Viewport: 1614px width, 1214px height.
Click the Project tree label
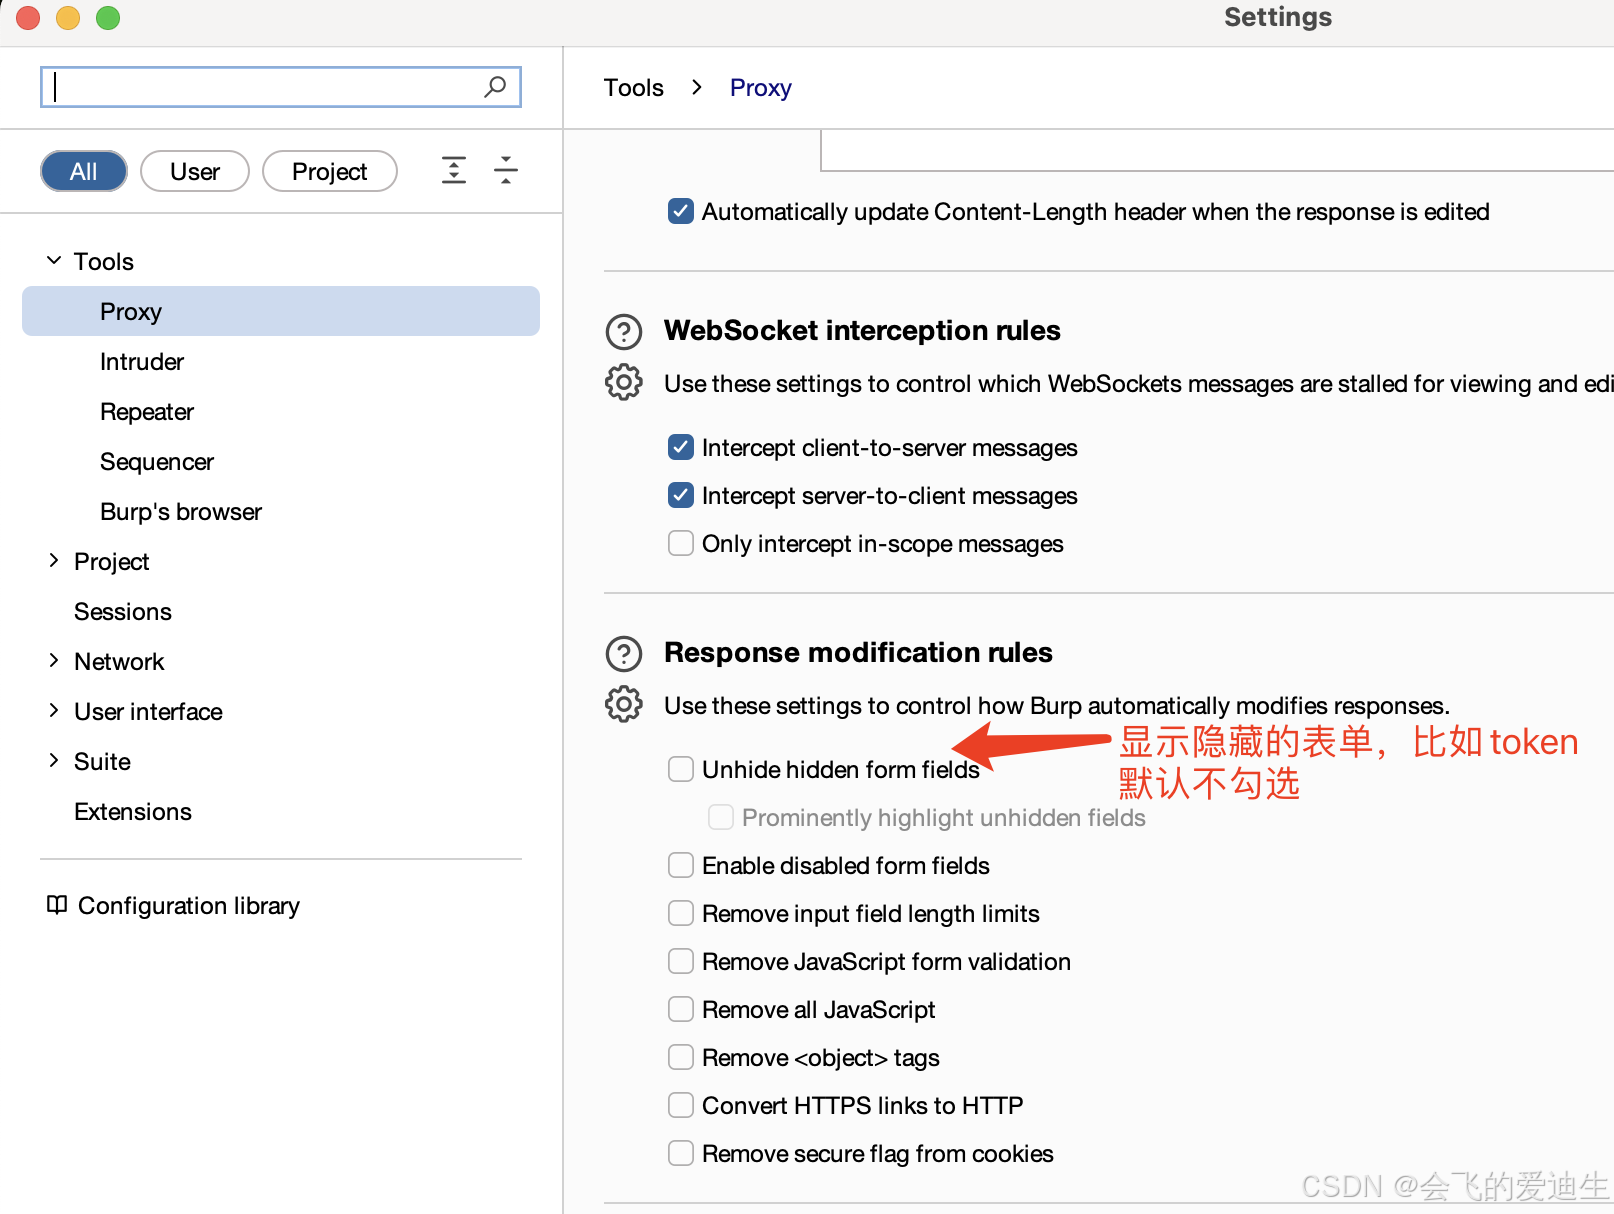(x=112, y=561)
